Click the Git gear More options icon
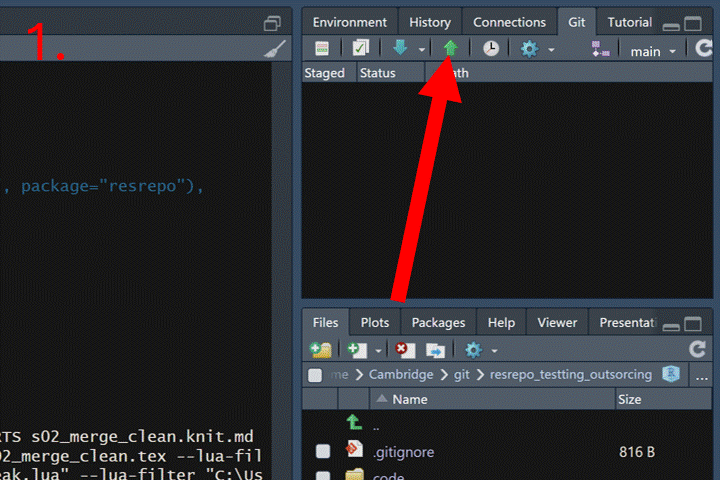 point(529,49)
